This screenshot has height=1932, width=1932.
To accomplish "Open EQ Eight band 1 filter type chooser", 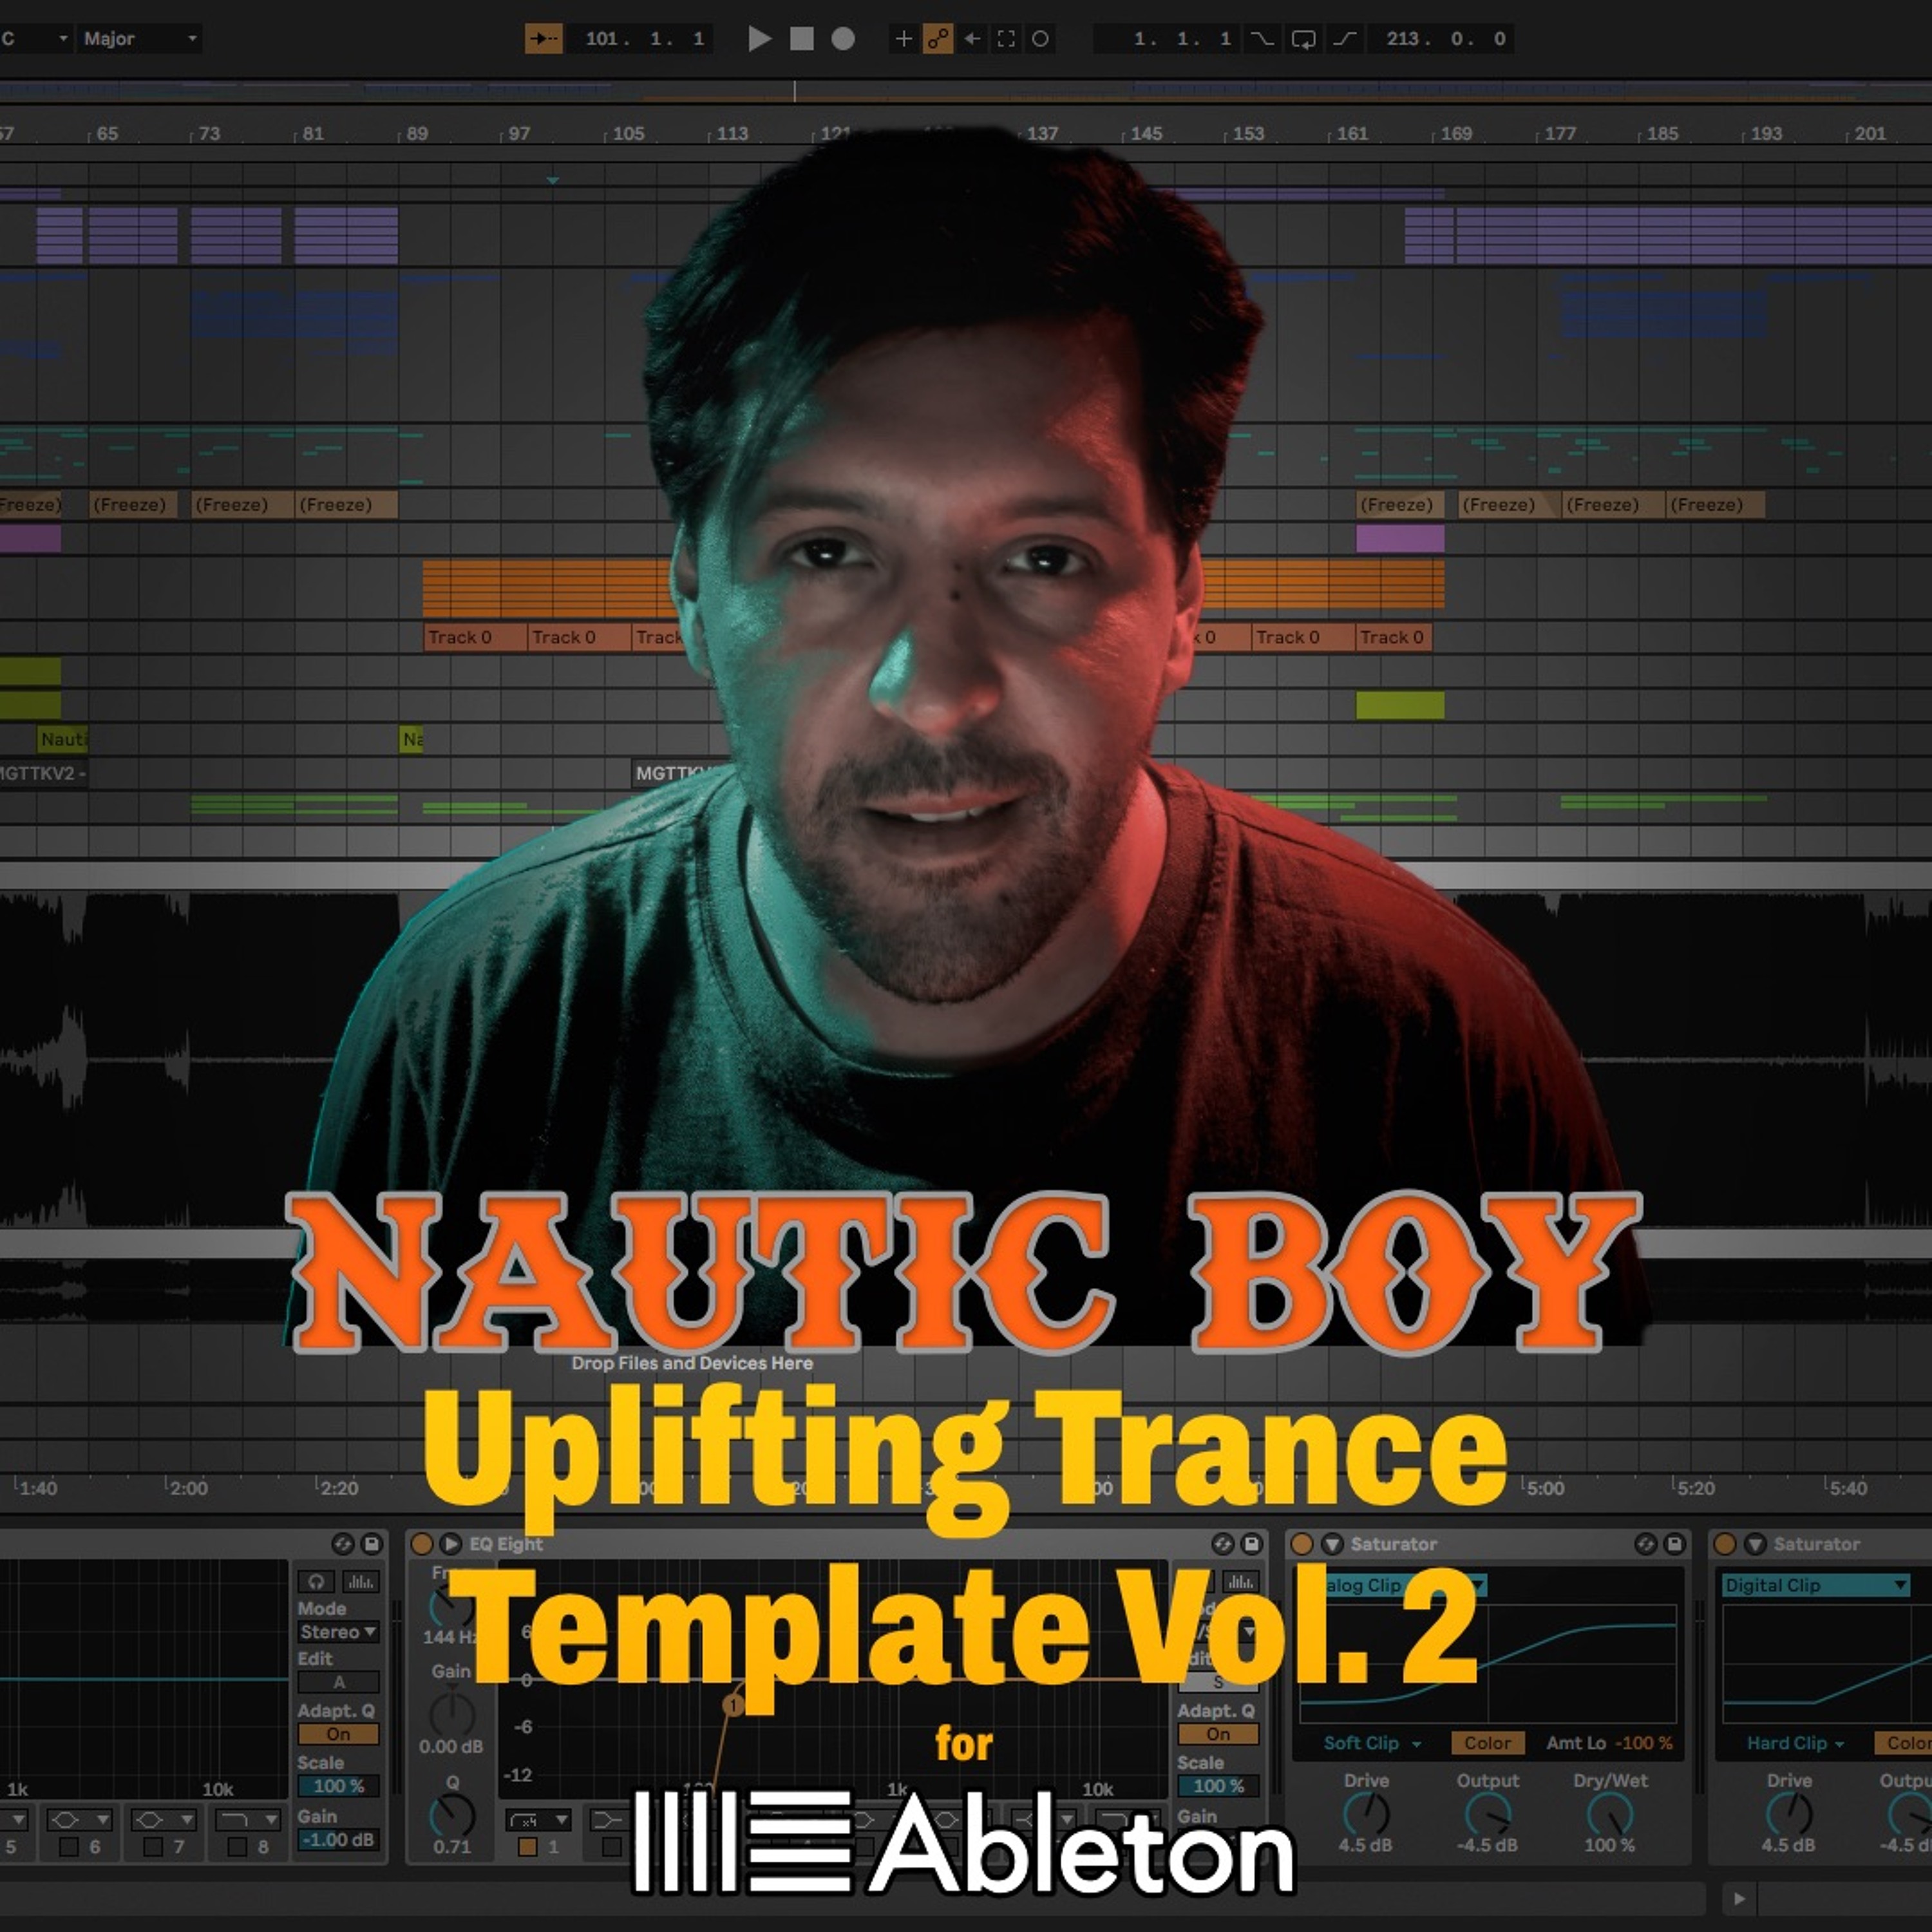I will [x=538, y=1819].
